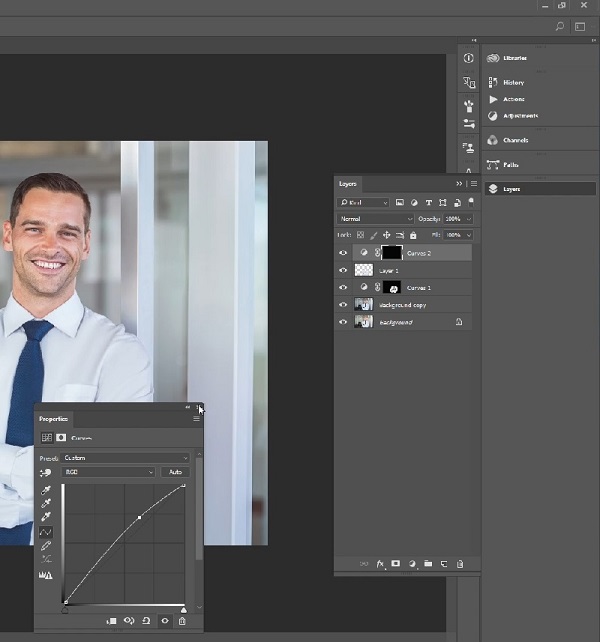Screen dimensions: 600x642
Task: Open the Preset dropdown in Properties
Action: click(125, 457)
